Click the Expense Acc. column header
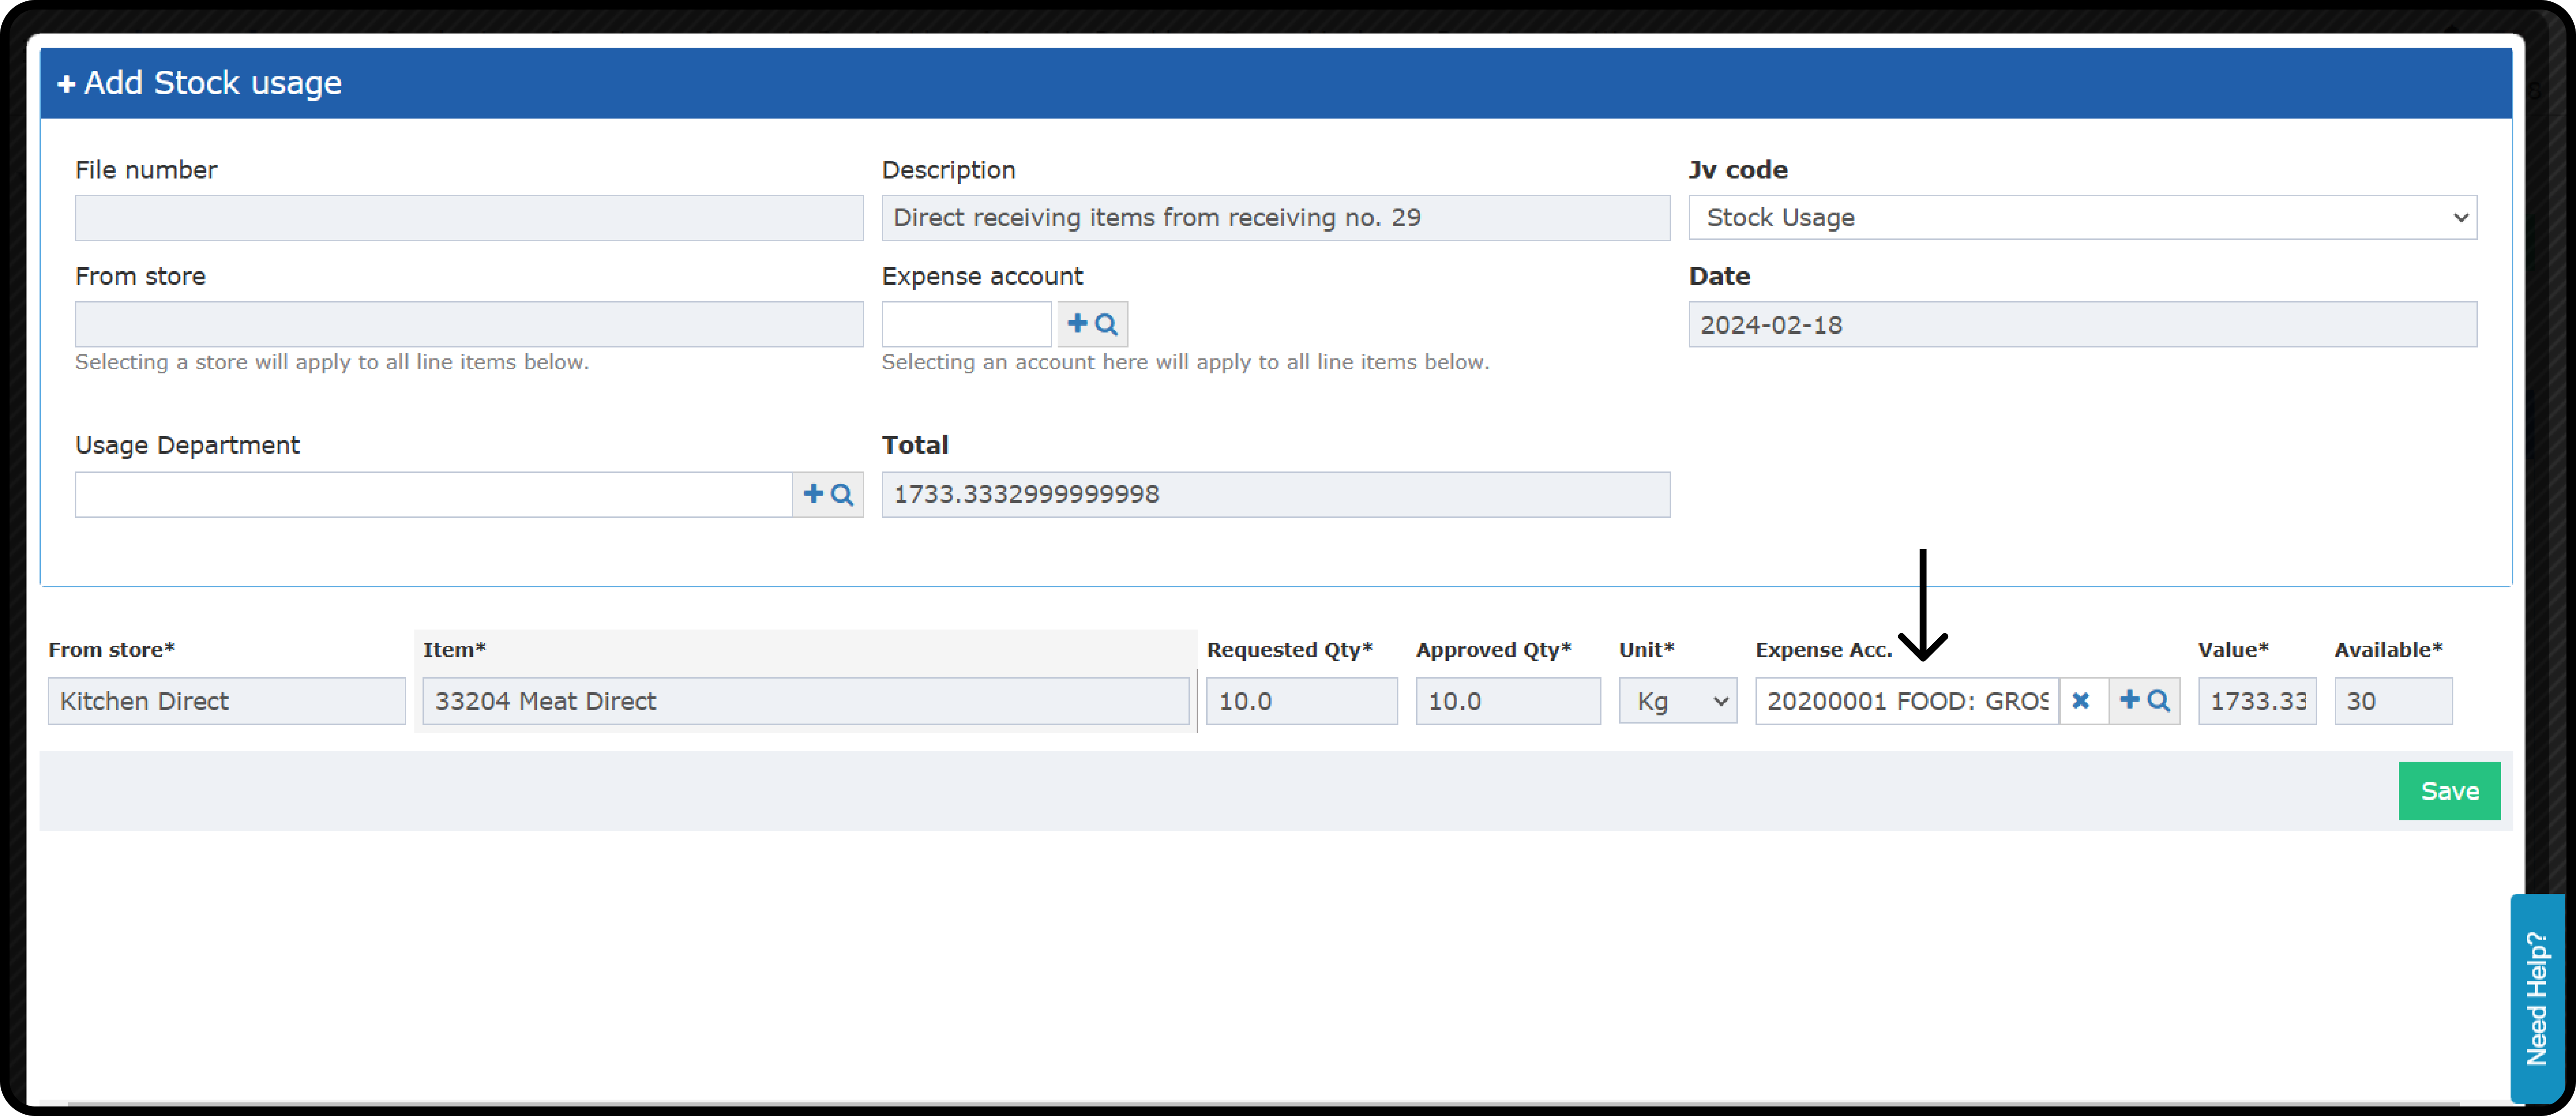This screenshot has height=1116, width=2576. click(x=1824, y=650)
